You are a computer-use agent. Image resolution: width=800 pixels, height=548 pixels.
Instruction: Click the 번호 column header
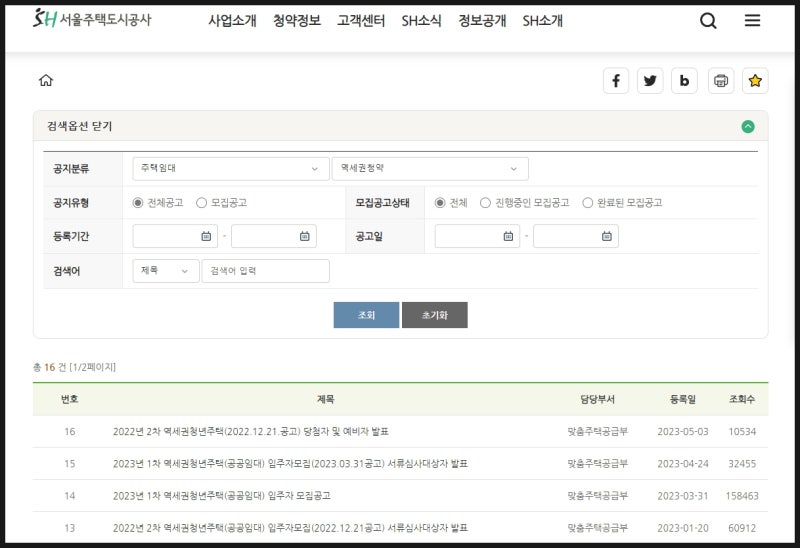point(69,400)
